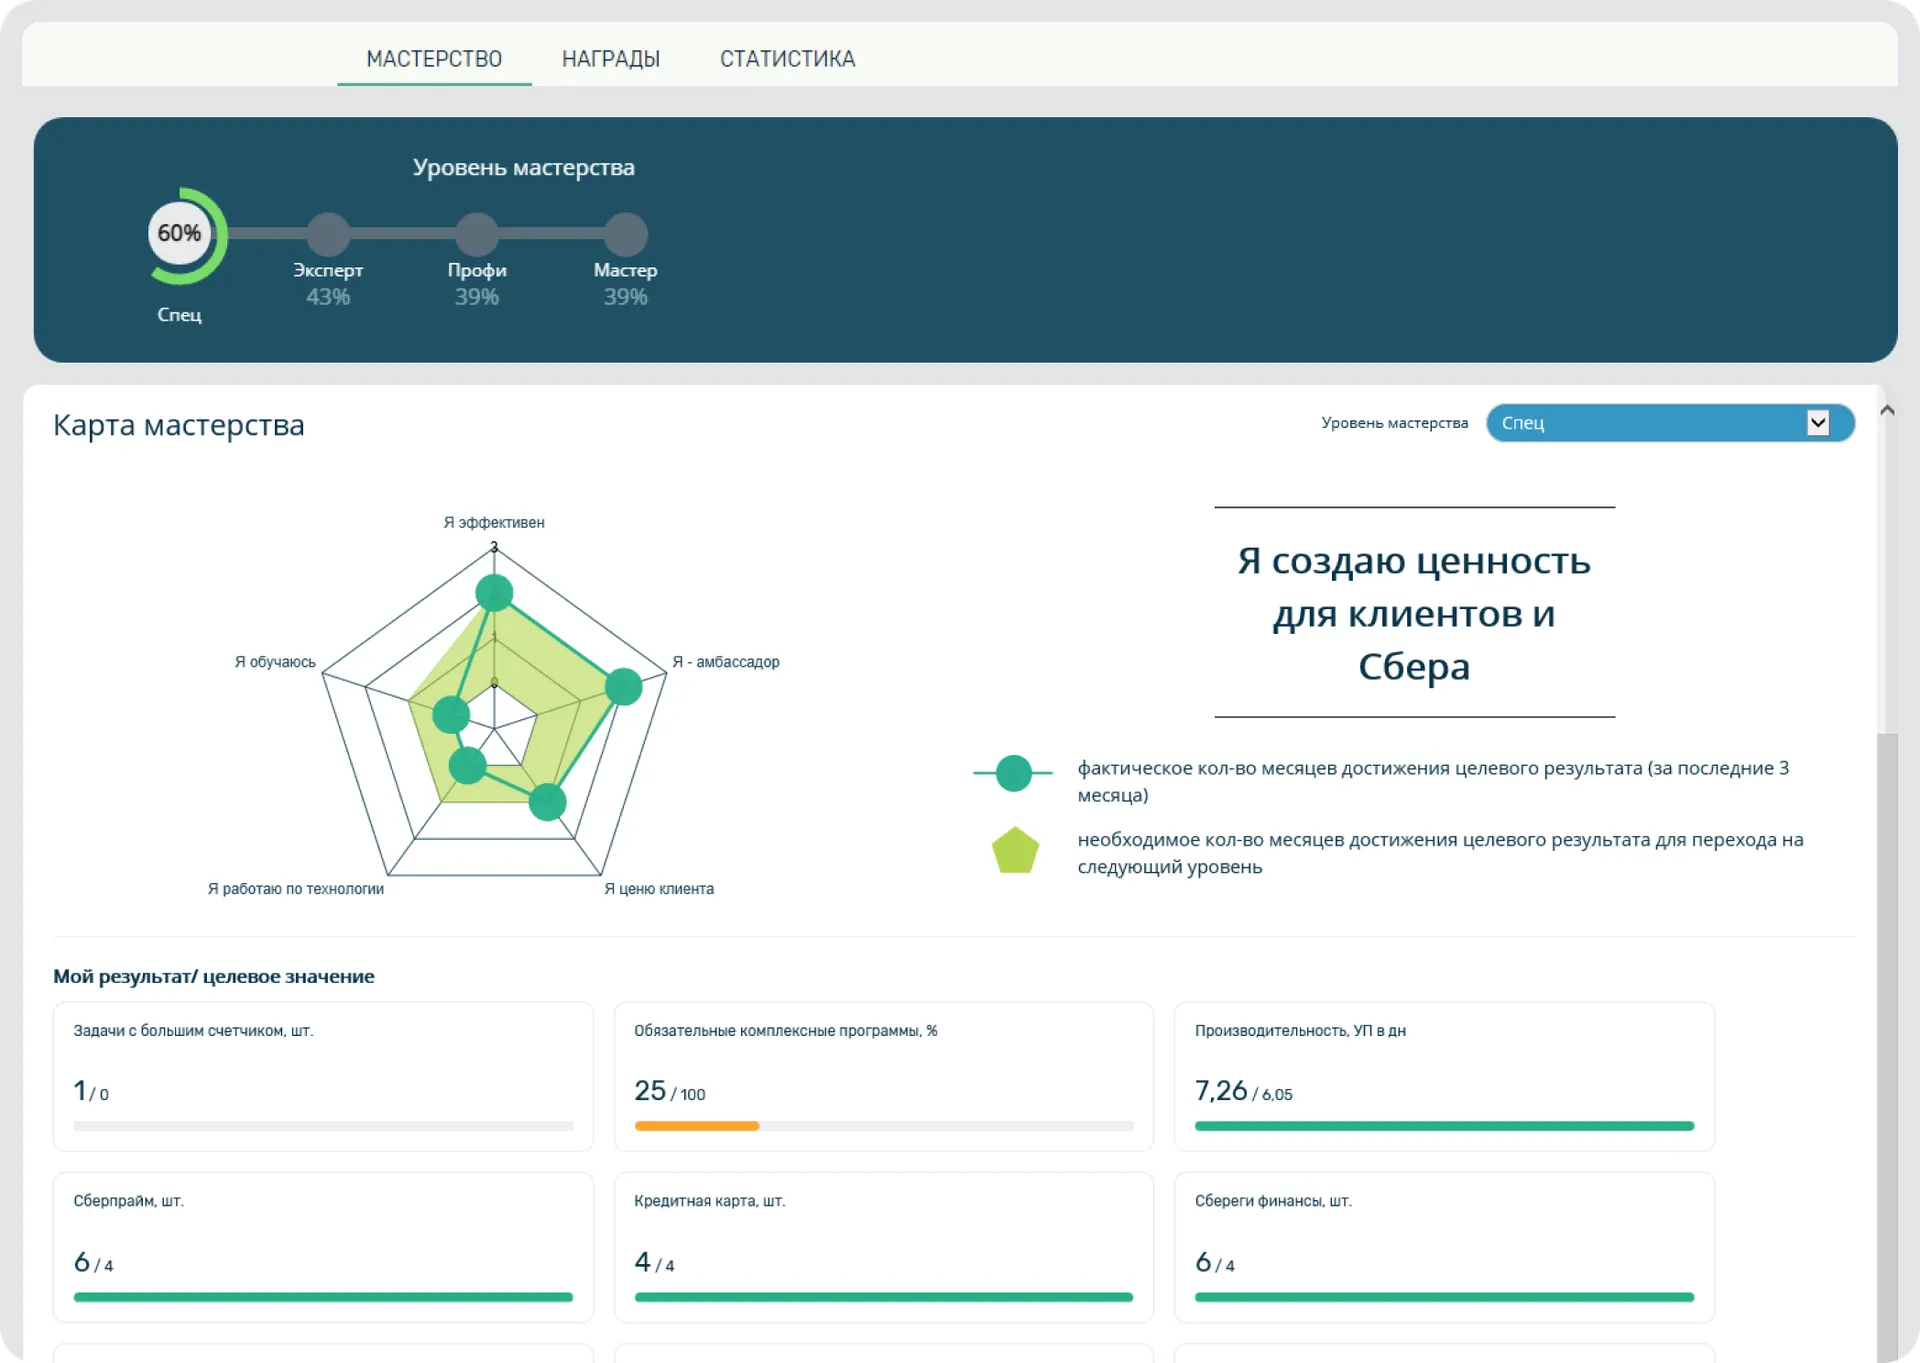The height and width of the screenshot is (1363, 1920).
Task: Click the green pentagon legend icon
Action: [x=1015, y=851]
